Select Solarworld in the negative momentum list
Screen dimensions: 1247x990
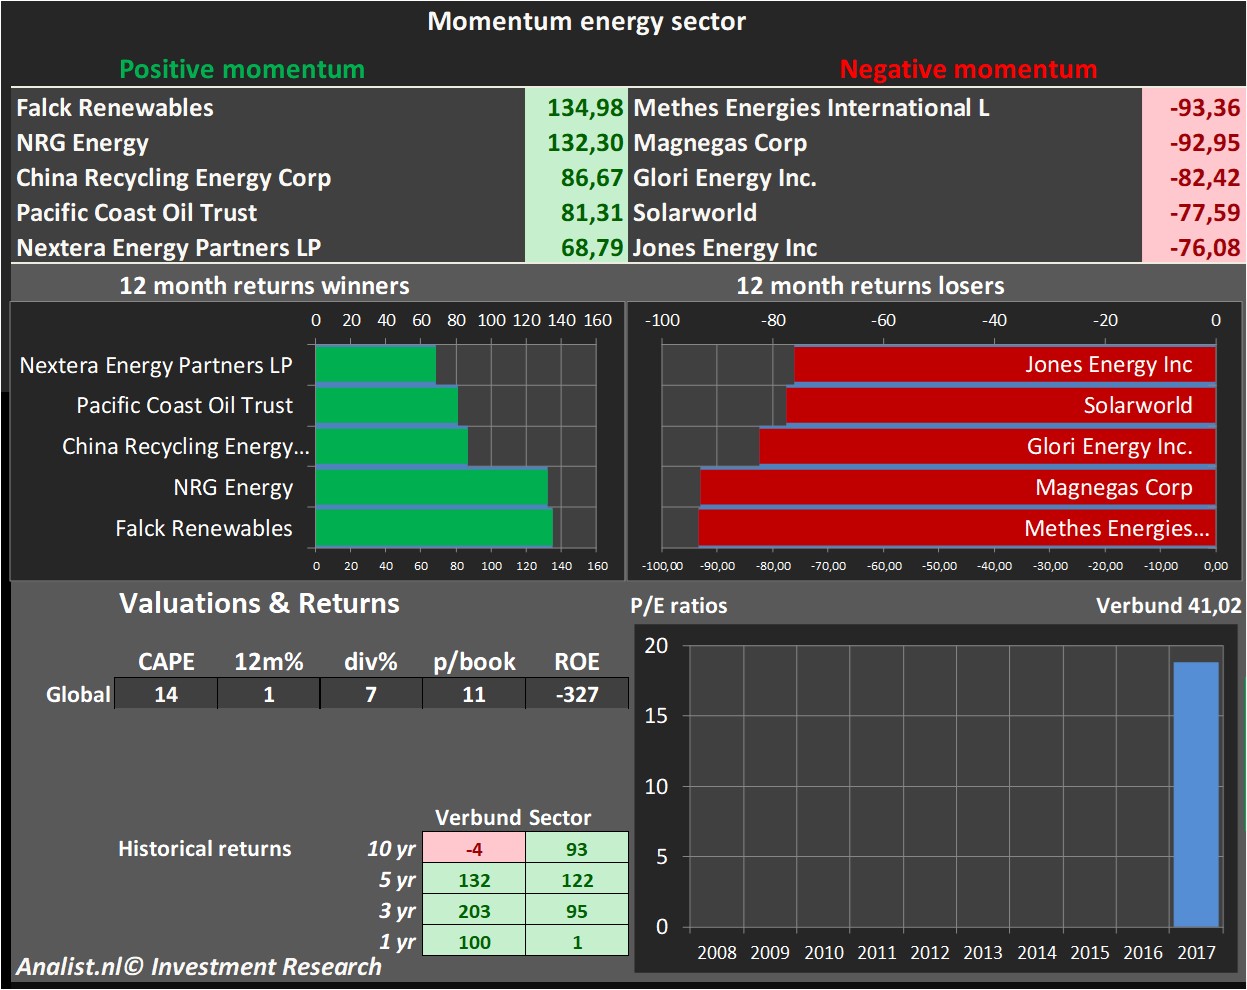coord(695,213)
